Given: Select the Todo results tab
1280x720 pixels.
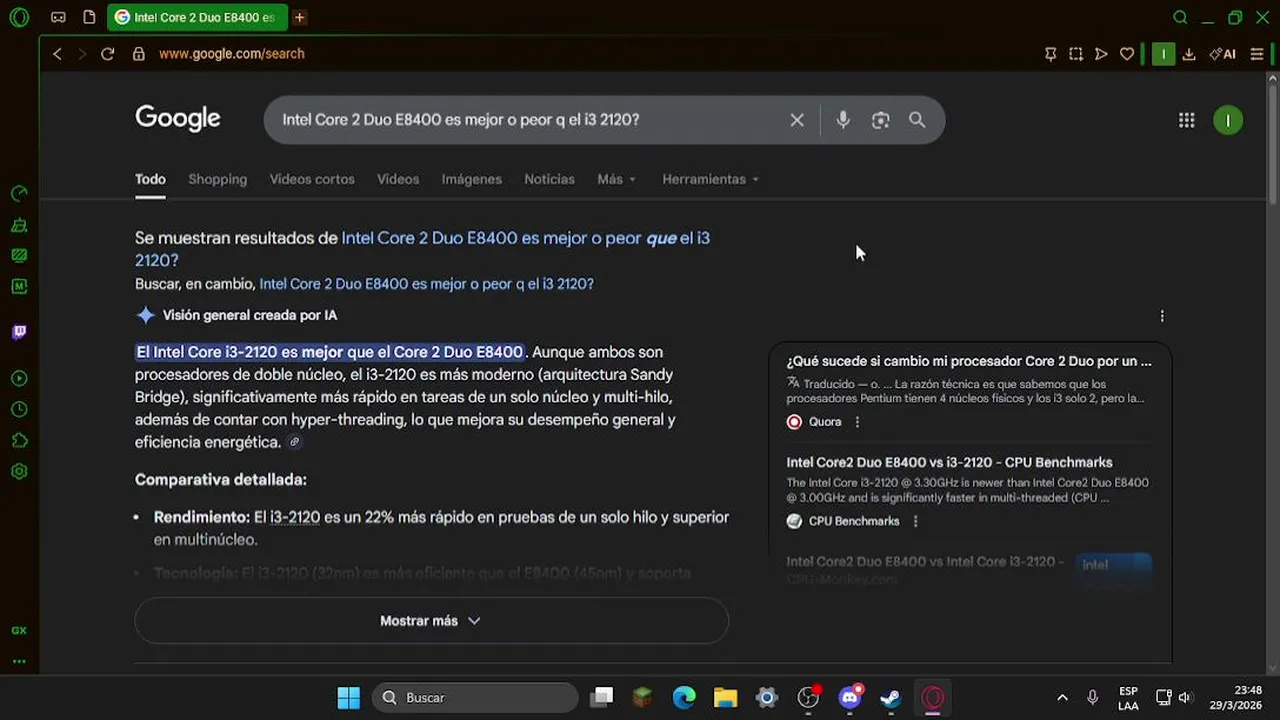Looking at the screenshot, I should tap(150, 179).
